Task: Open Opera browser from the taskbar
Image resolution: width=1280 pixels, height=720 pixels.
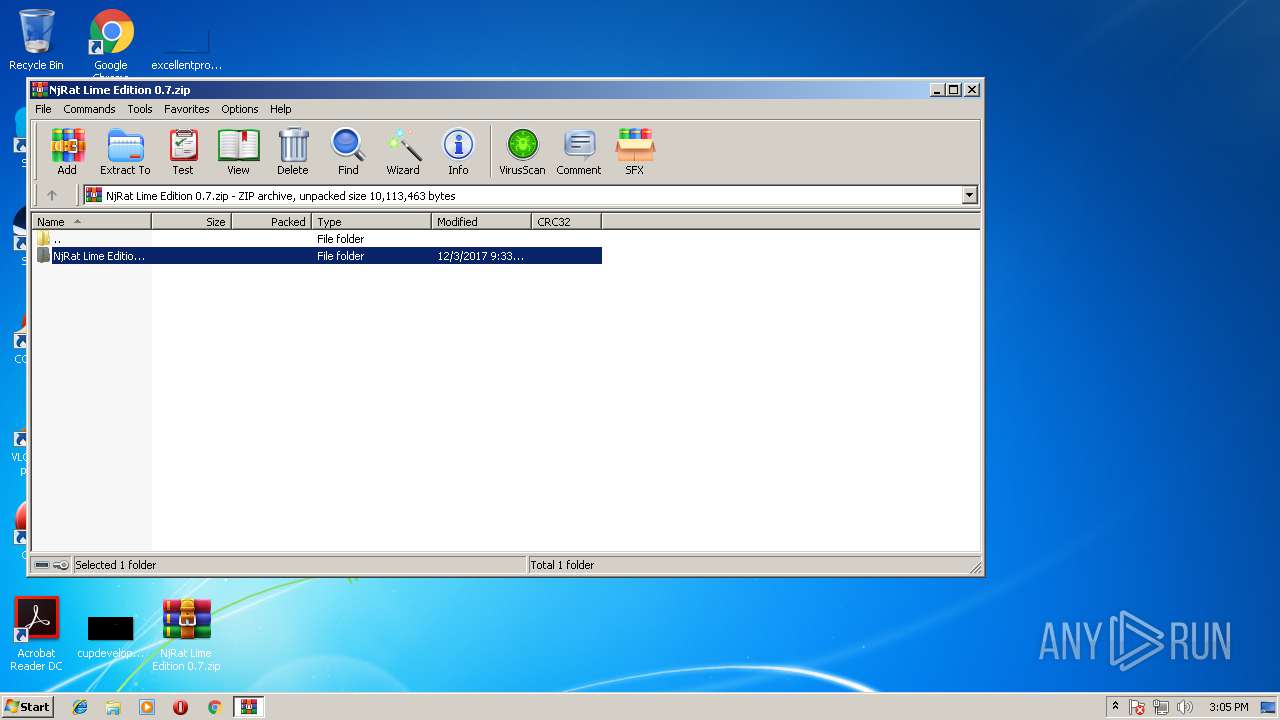Action: (180, 707)
